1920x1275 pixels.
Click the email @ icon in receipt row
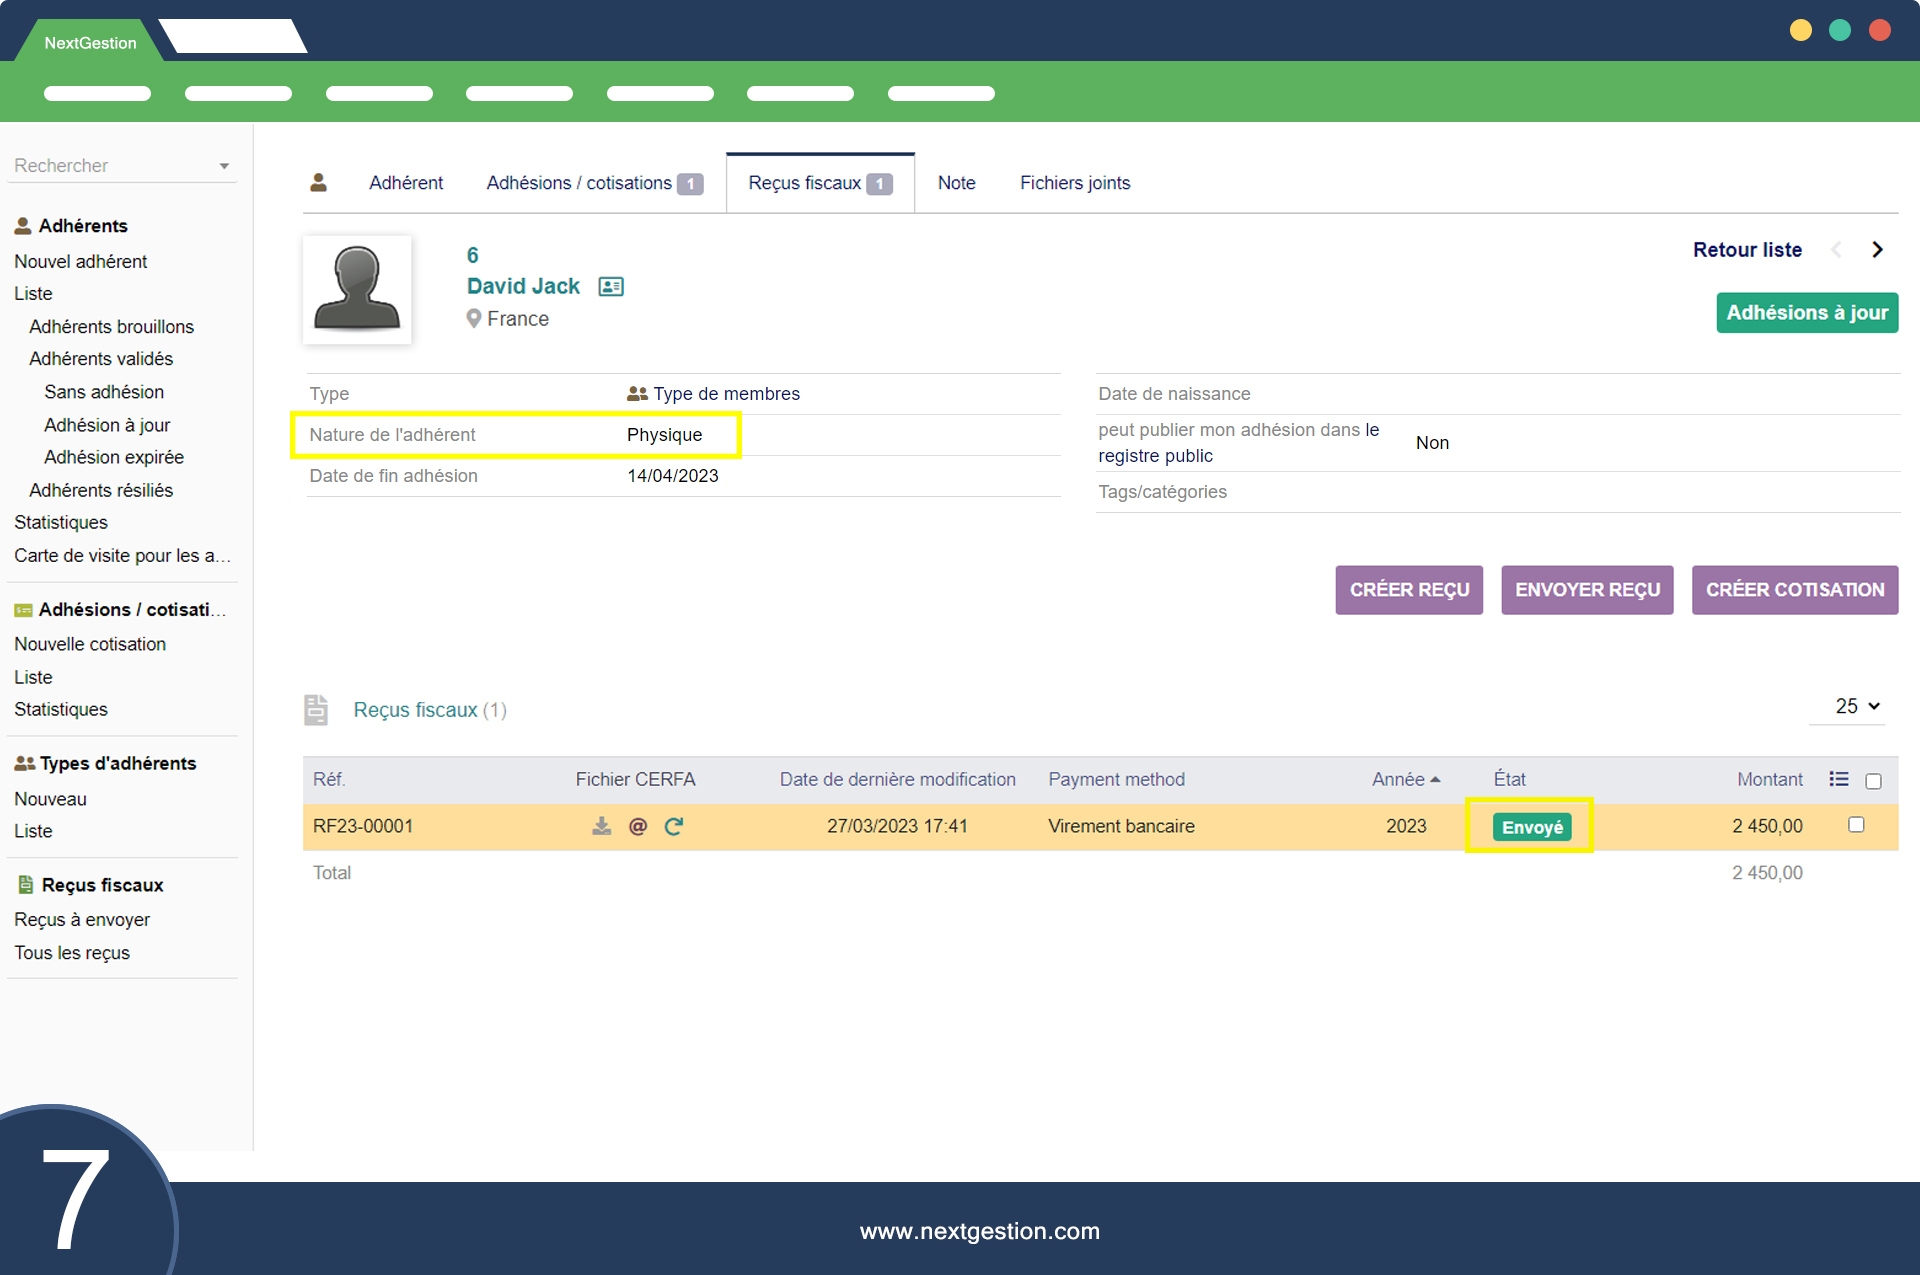click(x=638, y=826)
